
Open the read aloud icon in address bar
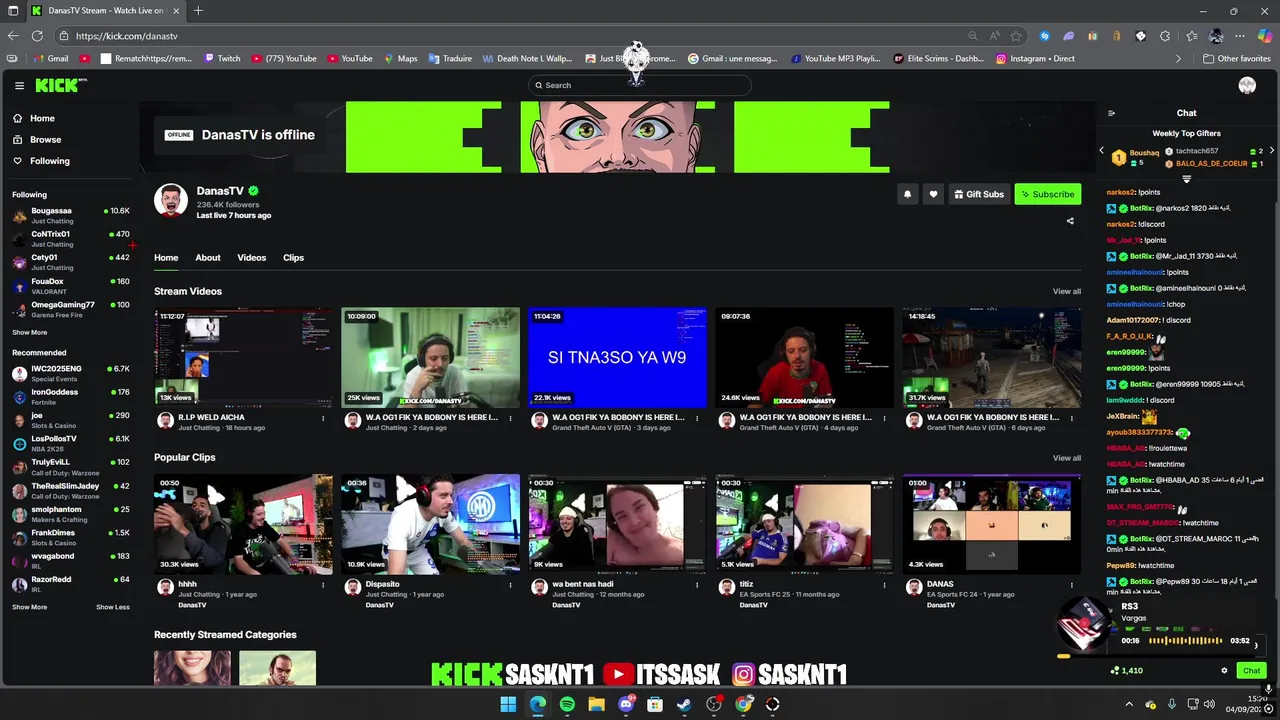pos(994,36)
